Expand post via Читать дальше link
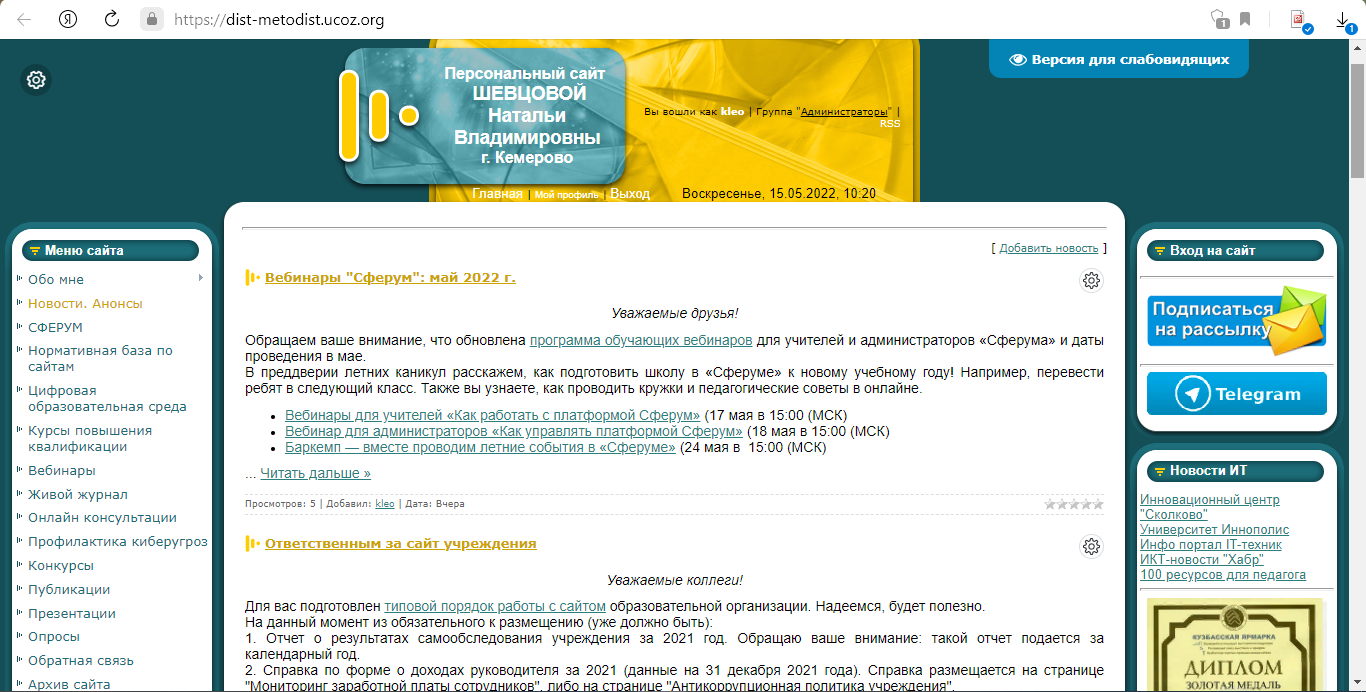This screenshot has width=1366, height=692. pos(315,473)
